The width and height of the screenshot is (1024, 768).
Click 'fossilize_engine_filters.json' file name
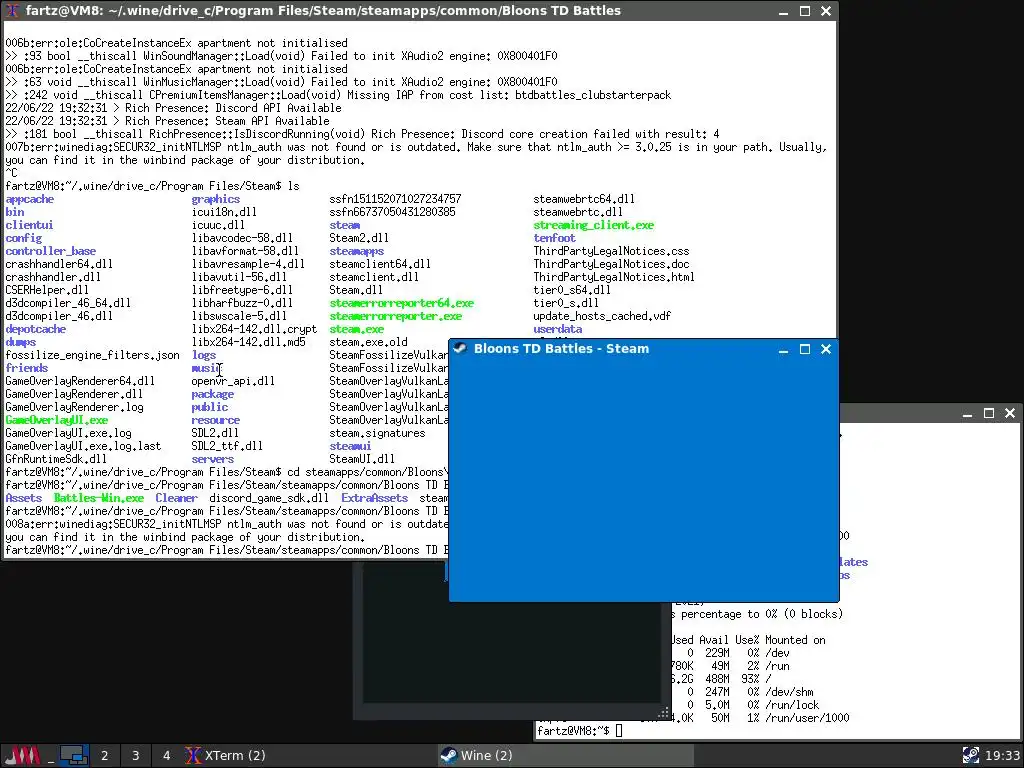click(x=92, y=355)
